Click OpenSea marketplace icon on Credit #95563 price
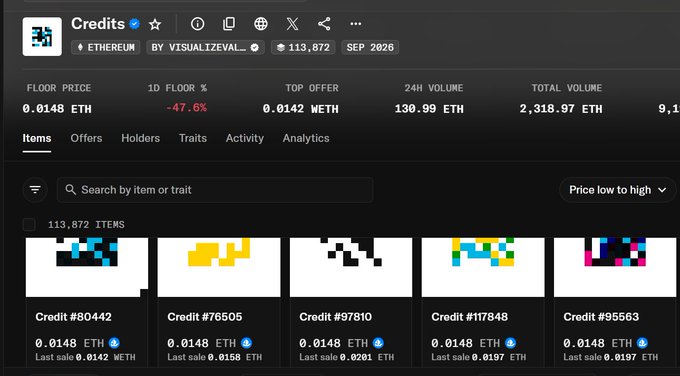 [642, 343]
